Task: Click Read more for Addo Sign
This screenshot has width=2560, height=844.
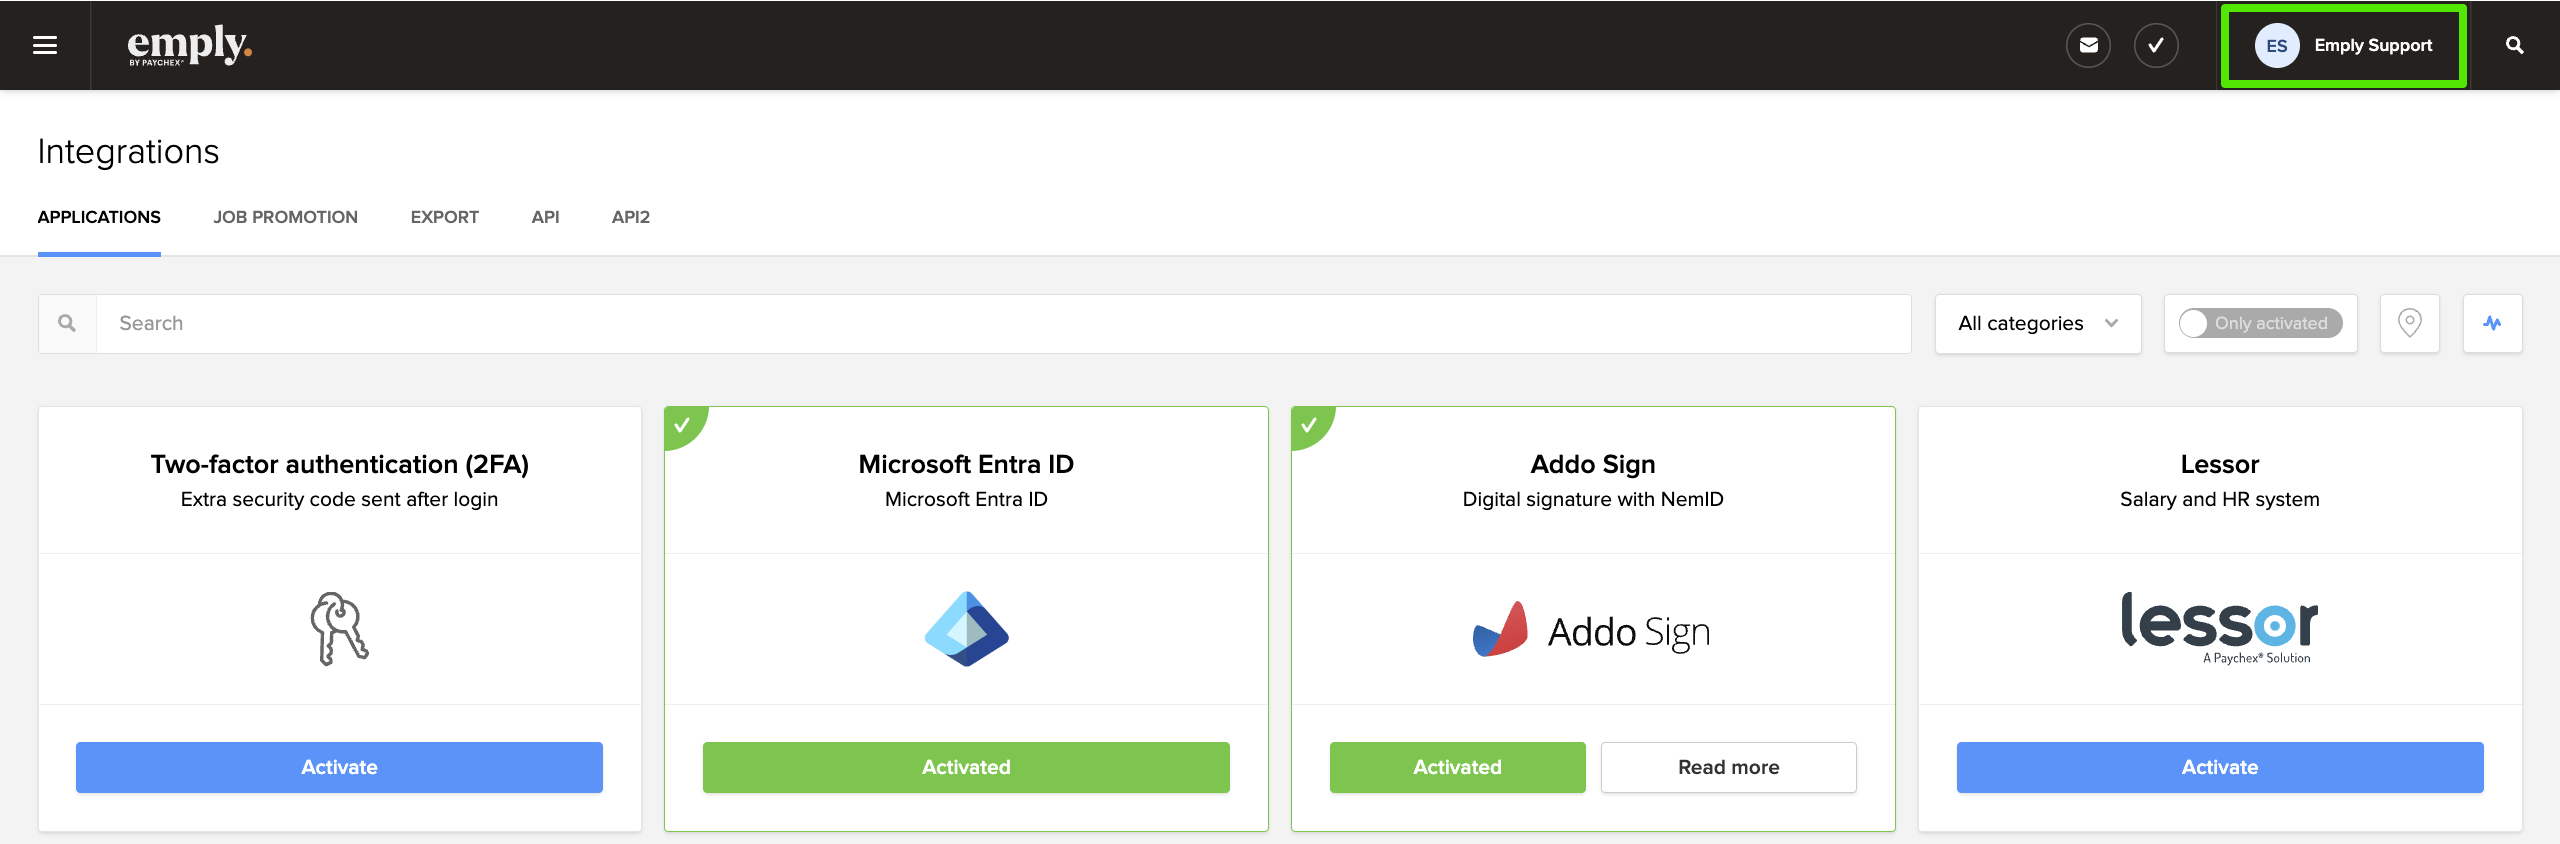Action: [1728, 767]
